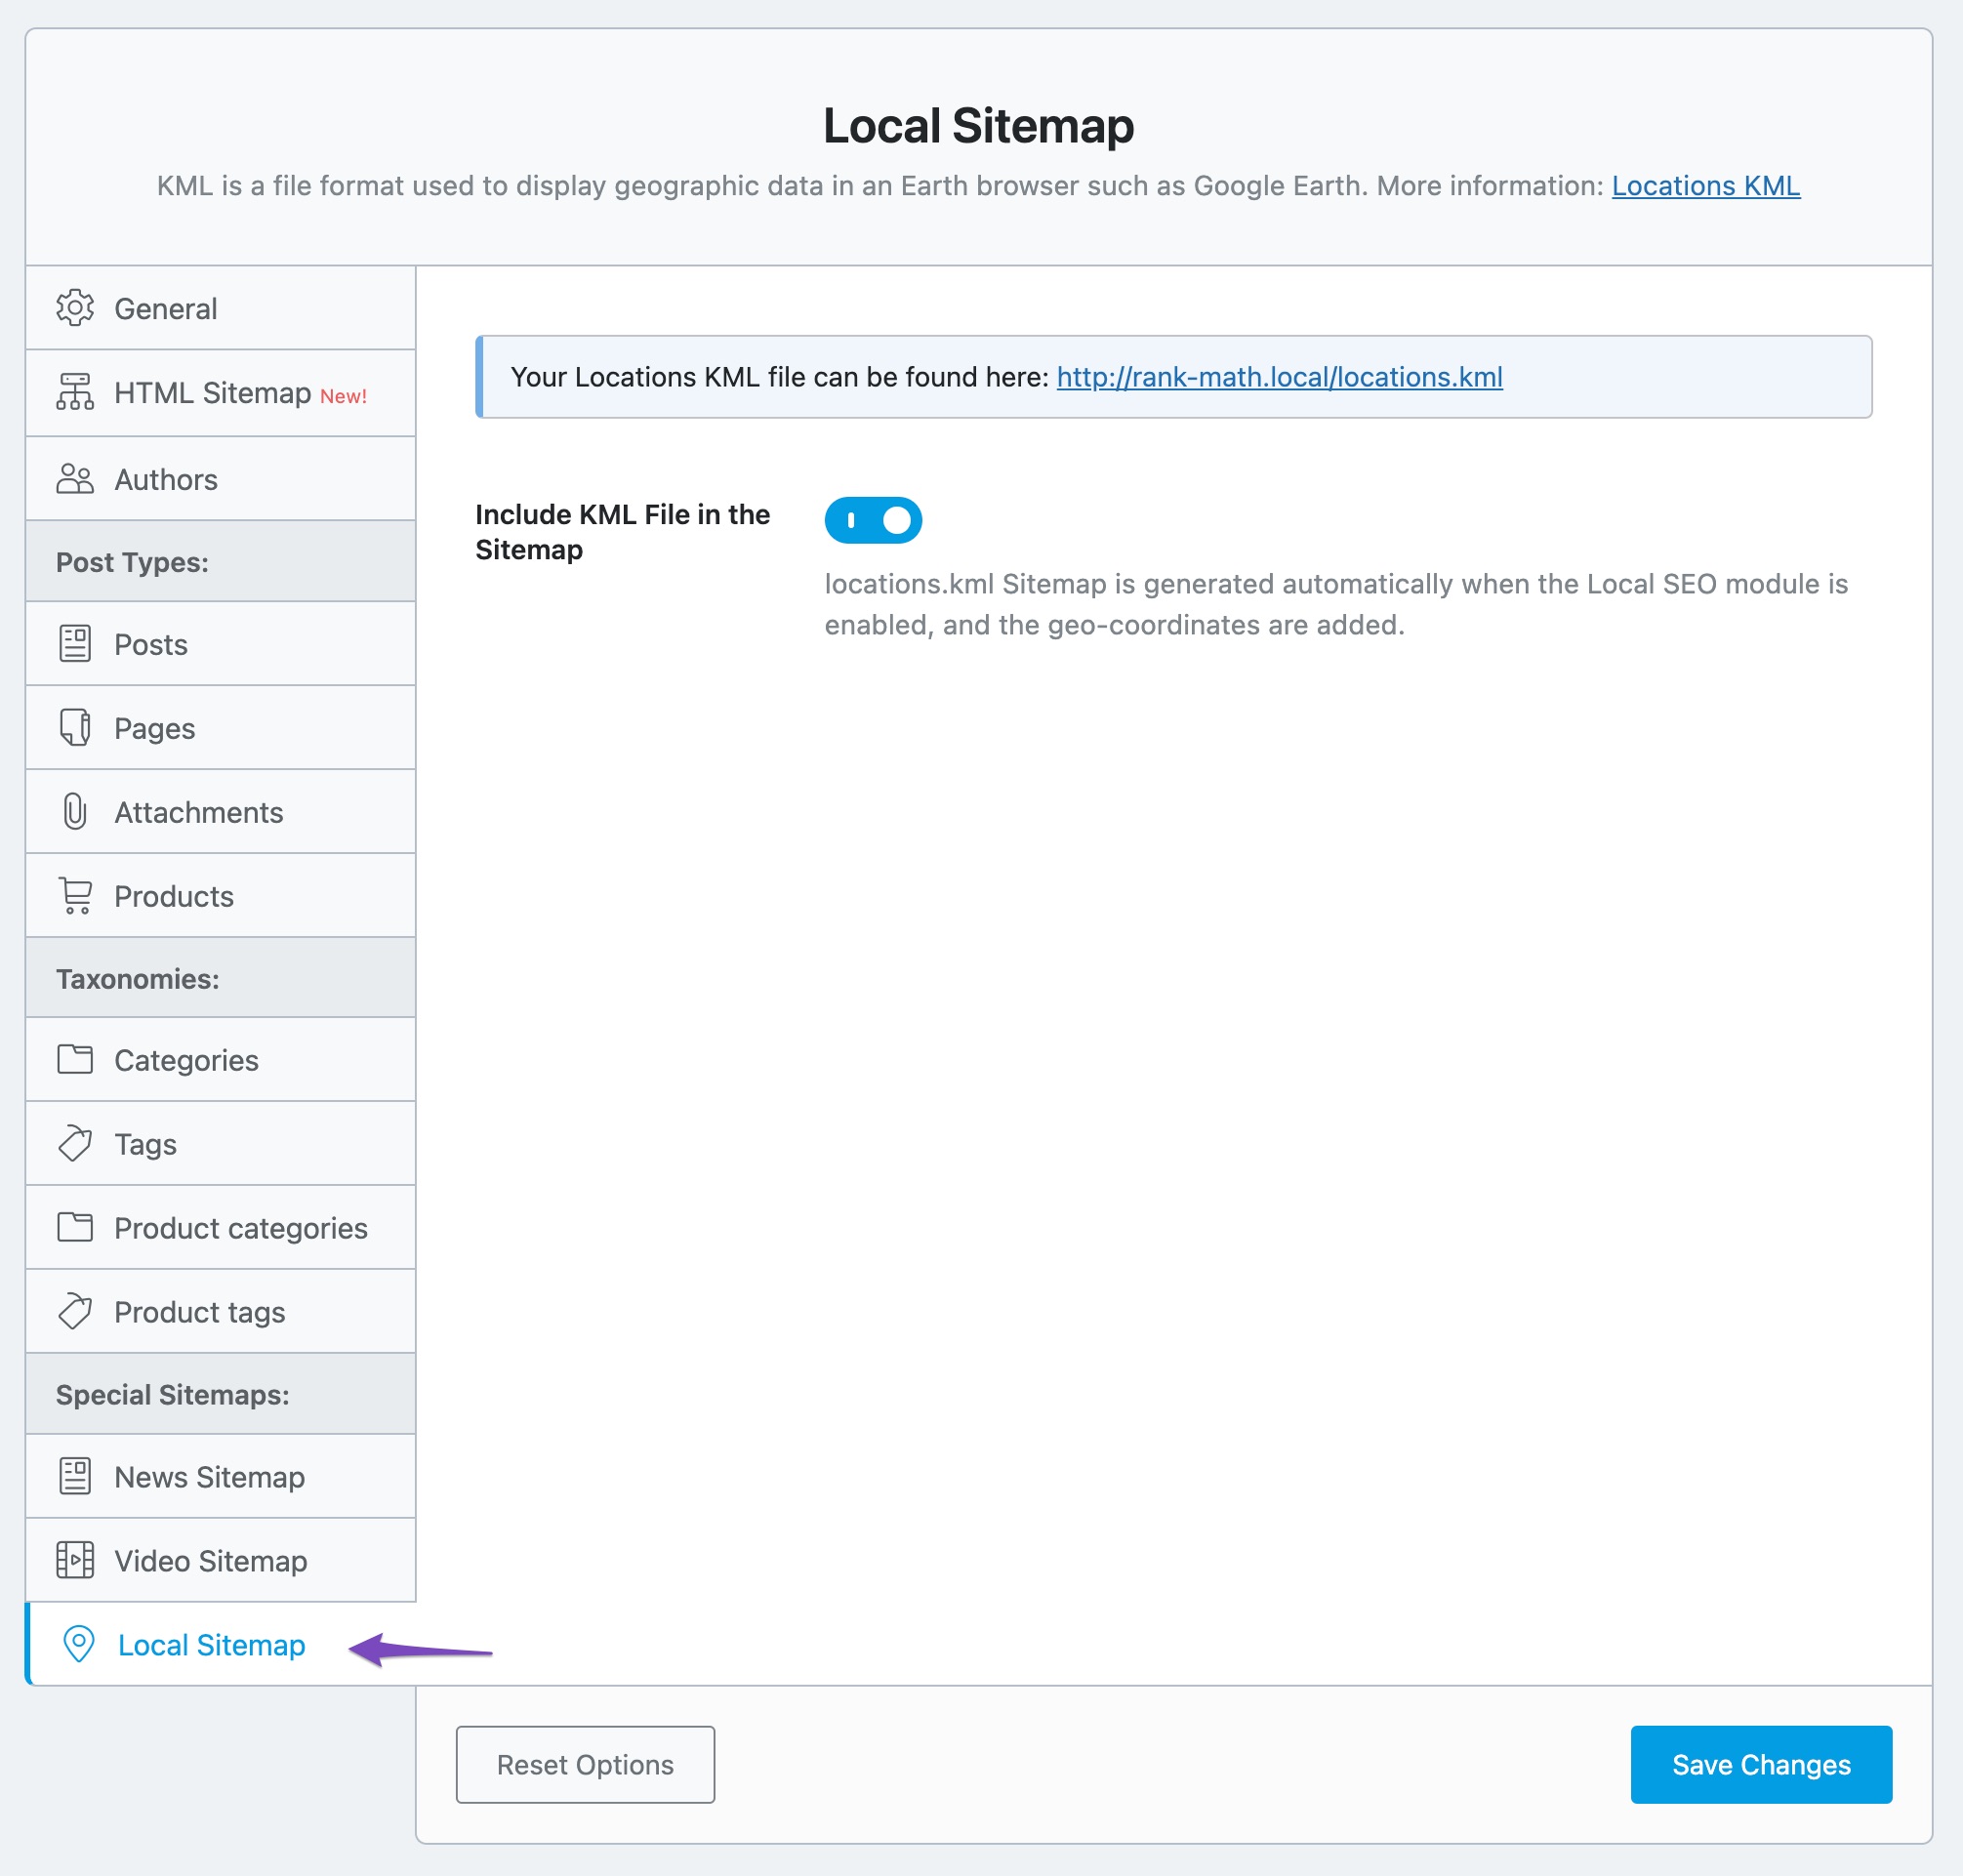Click the General gear icon

coord(75,308)
